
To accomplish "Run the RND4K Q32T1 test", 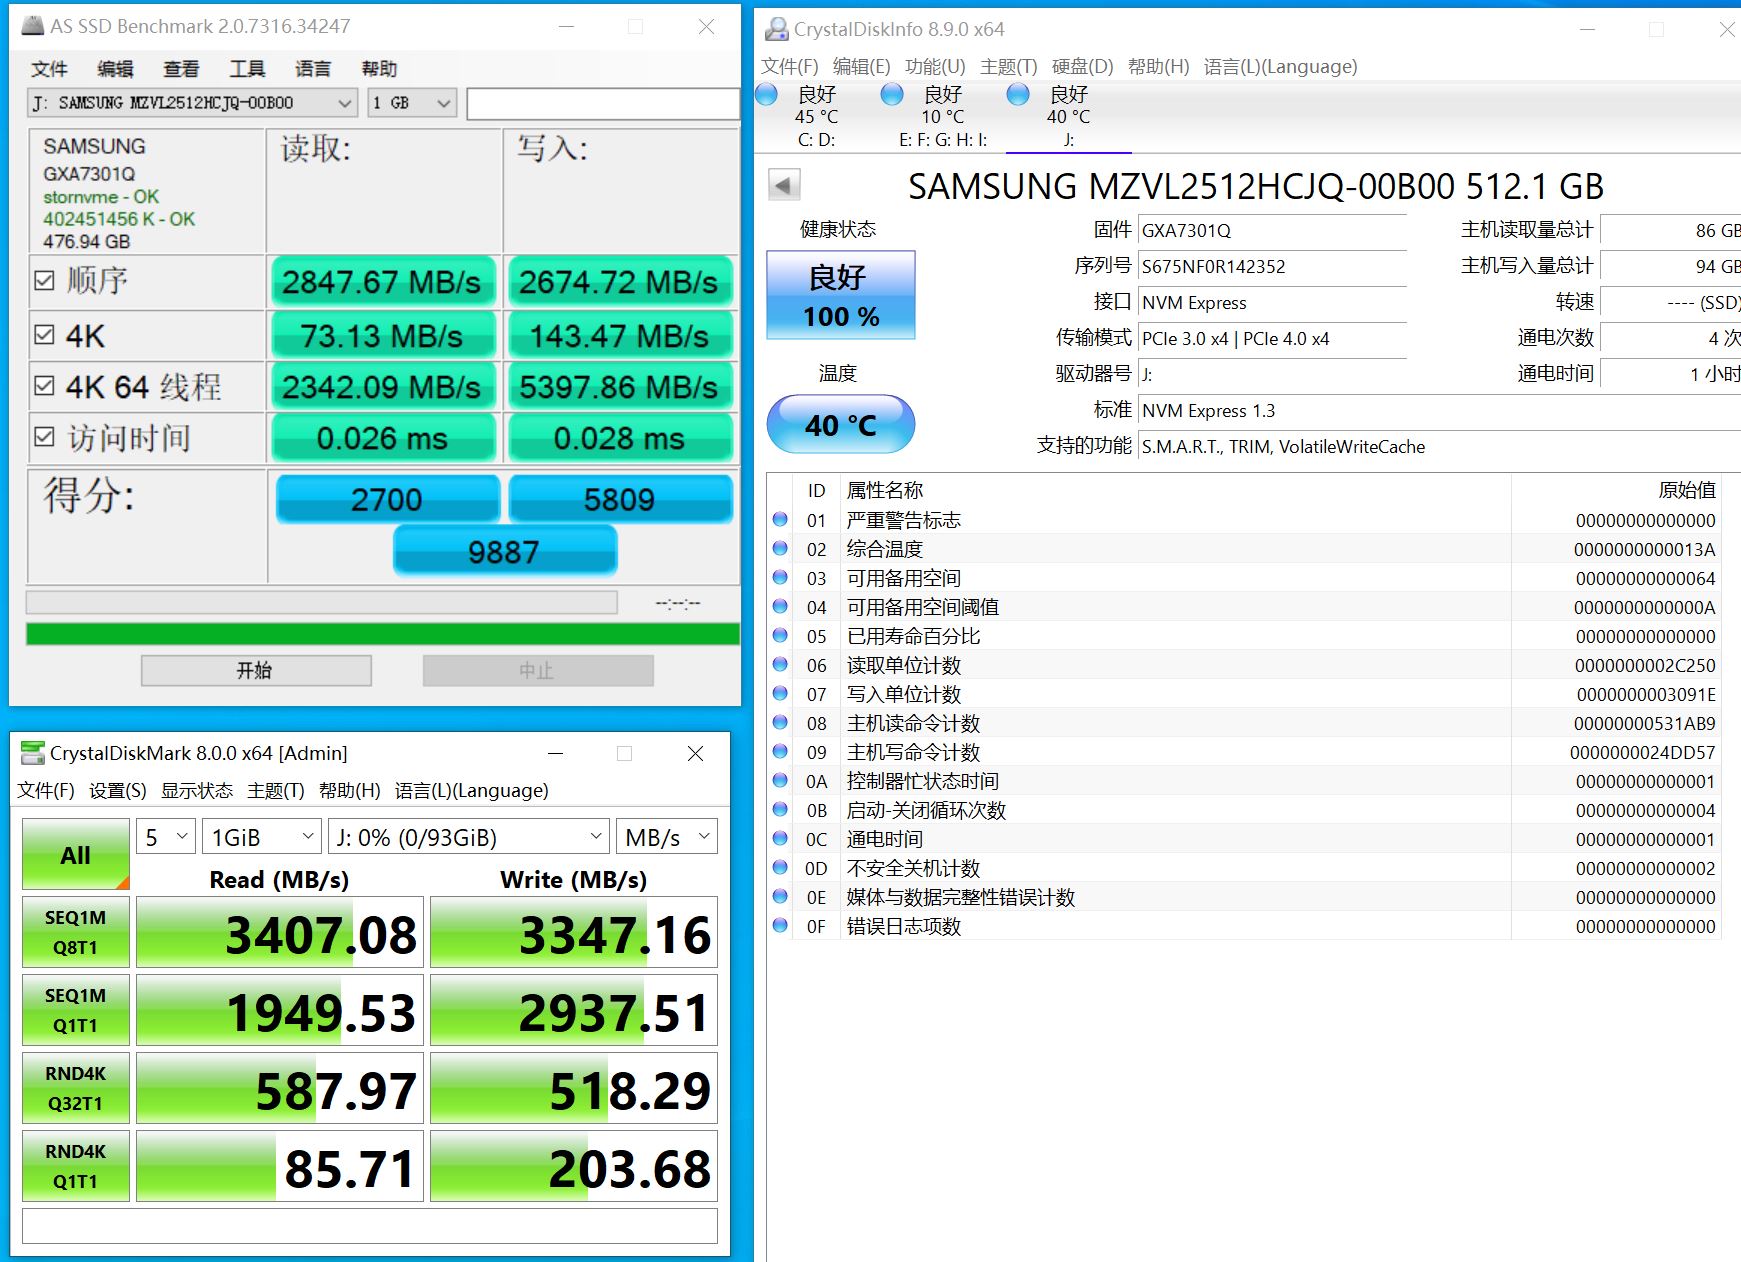I will coord(76,1088).
